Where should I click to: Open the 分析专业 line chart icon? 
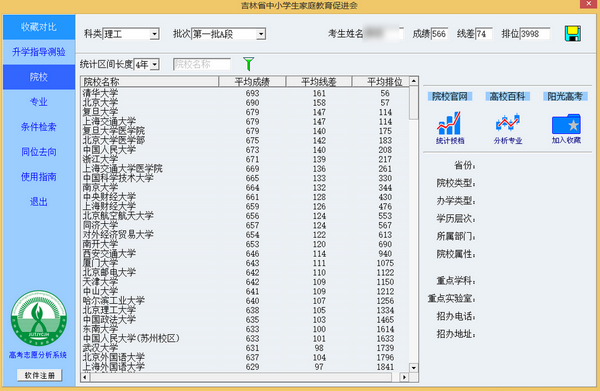pos(507,128)
